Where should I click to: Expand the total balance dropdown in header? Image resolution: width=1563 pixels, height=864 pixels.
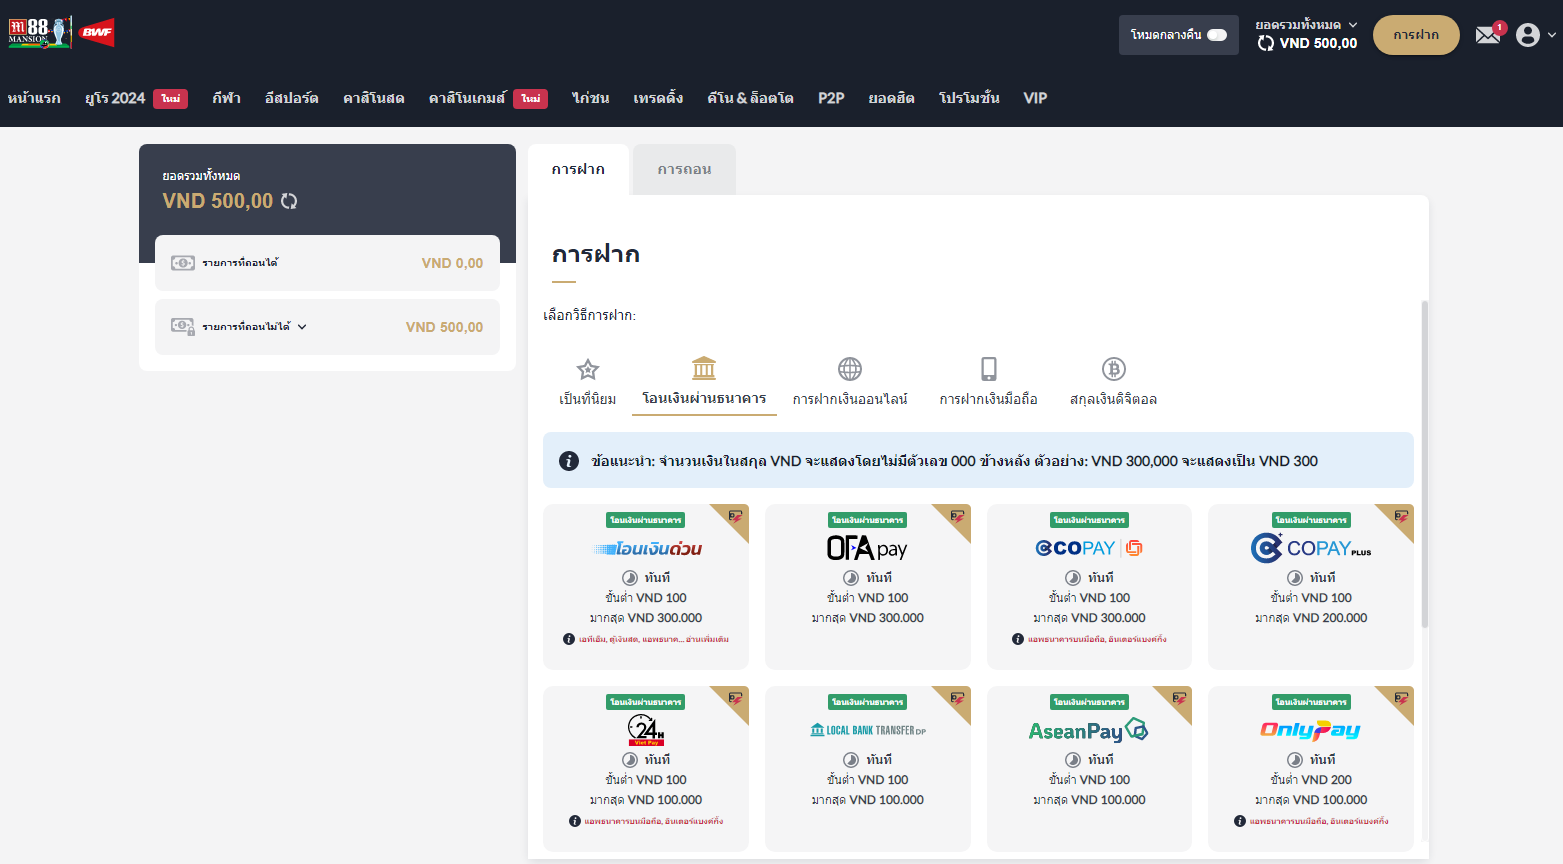tap(1353, 25)
